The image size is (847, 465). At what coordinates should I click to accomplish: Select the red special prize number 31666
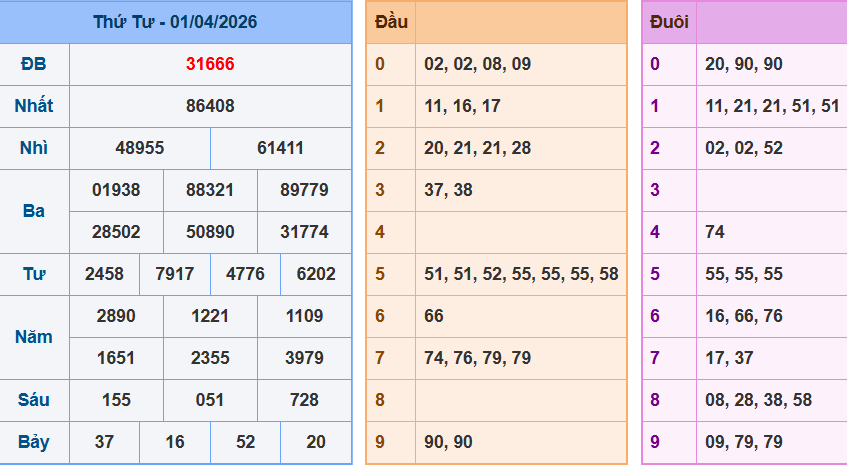[210, 64]
